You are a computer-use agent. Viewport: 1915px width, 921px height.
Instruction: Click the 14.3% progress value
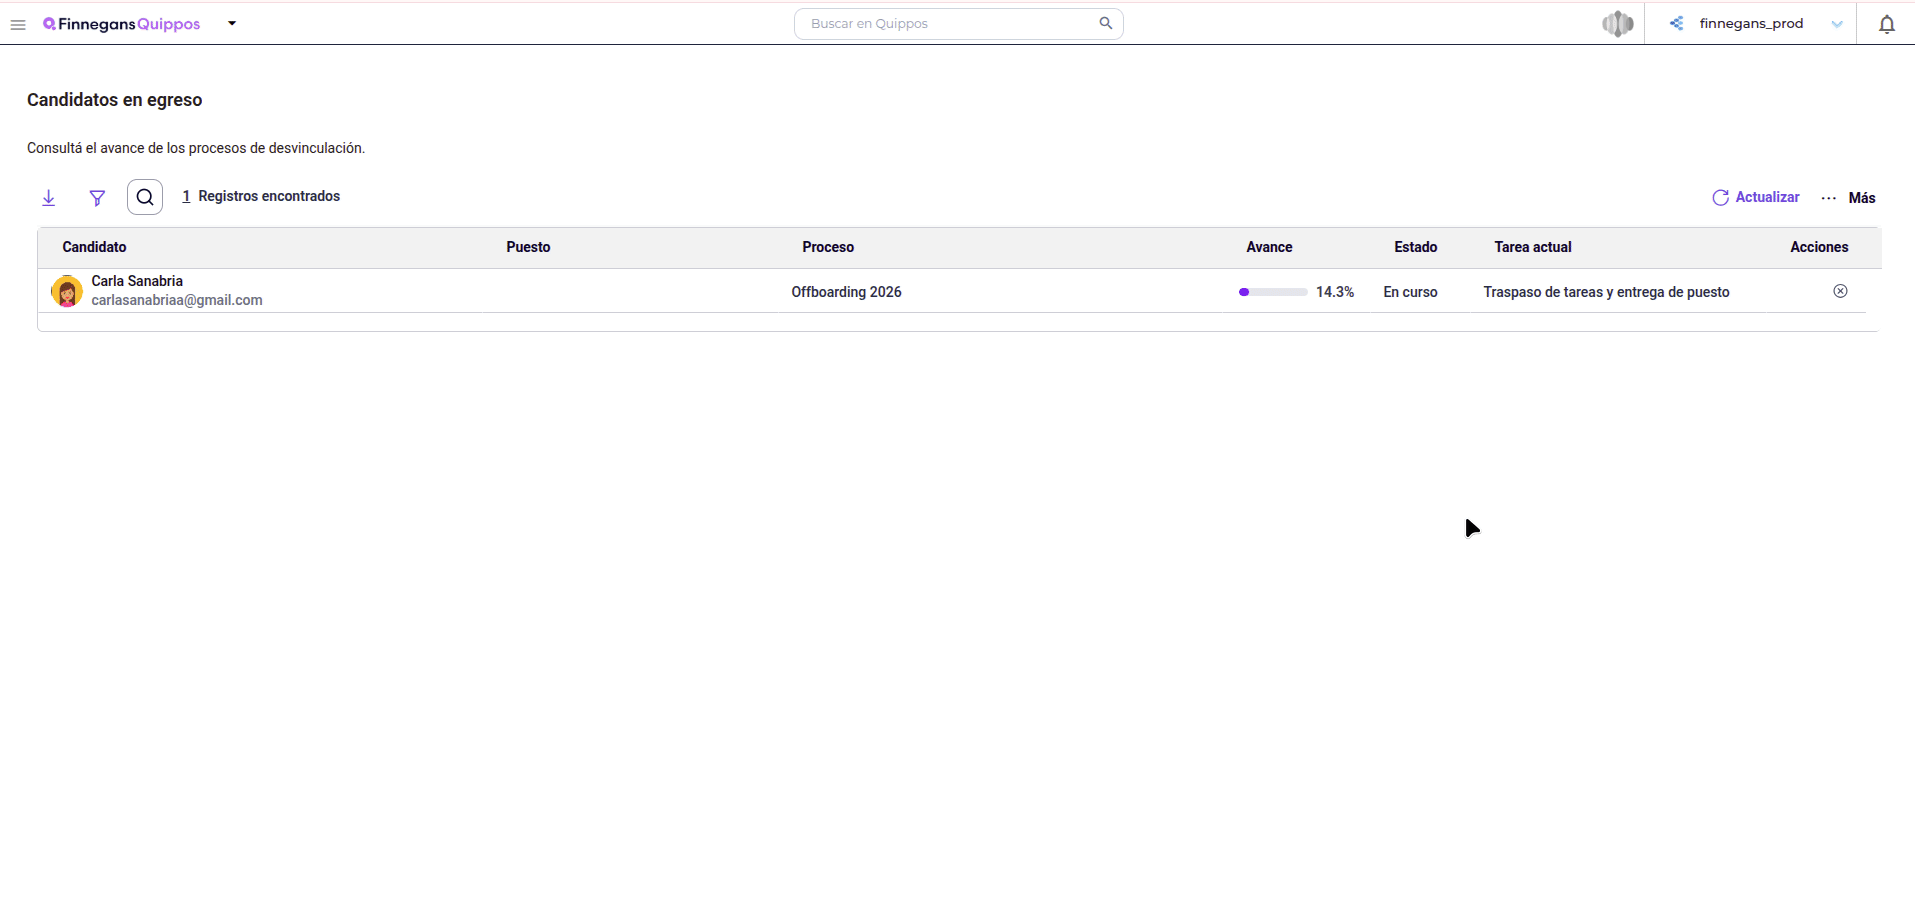1335,292
